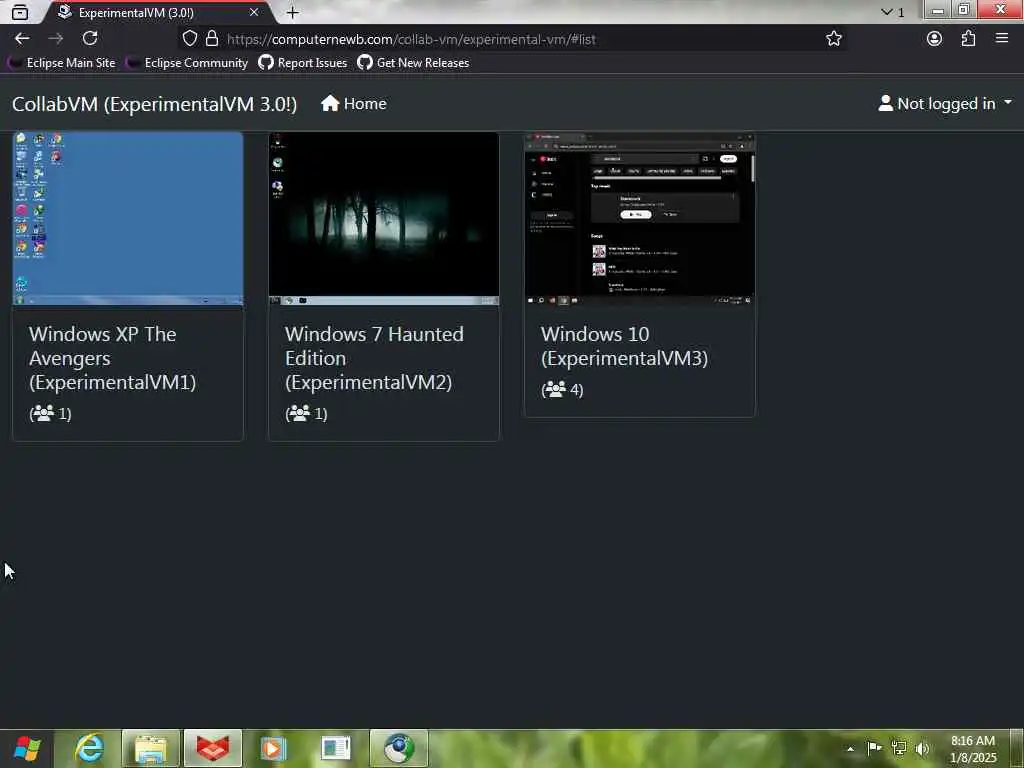Open the Report Issues bookmark

click(302, 63)
